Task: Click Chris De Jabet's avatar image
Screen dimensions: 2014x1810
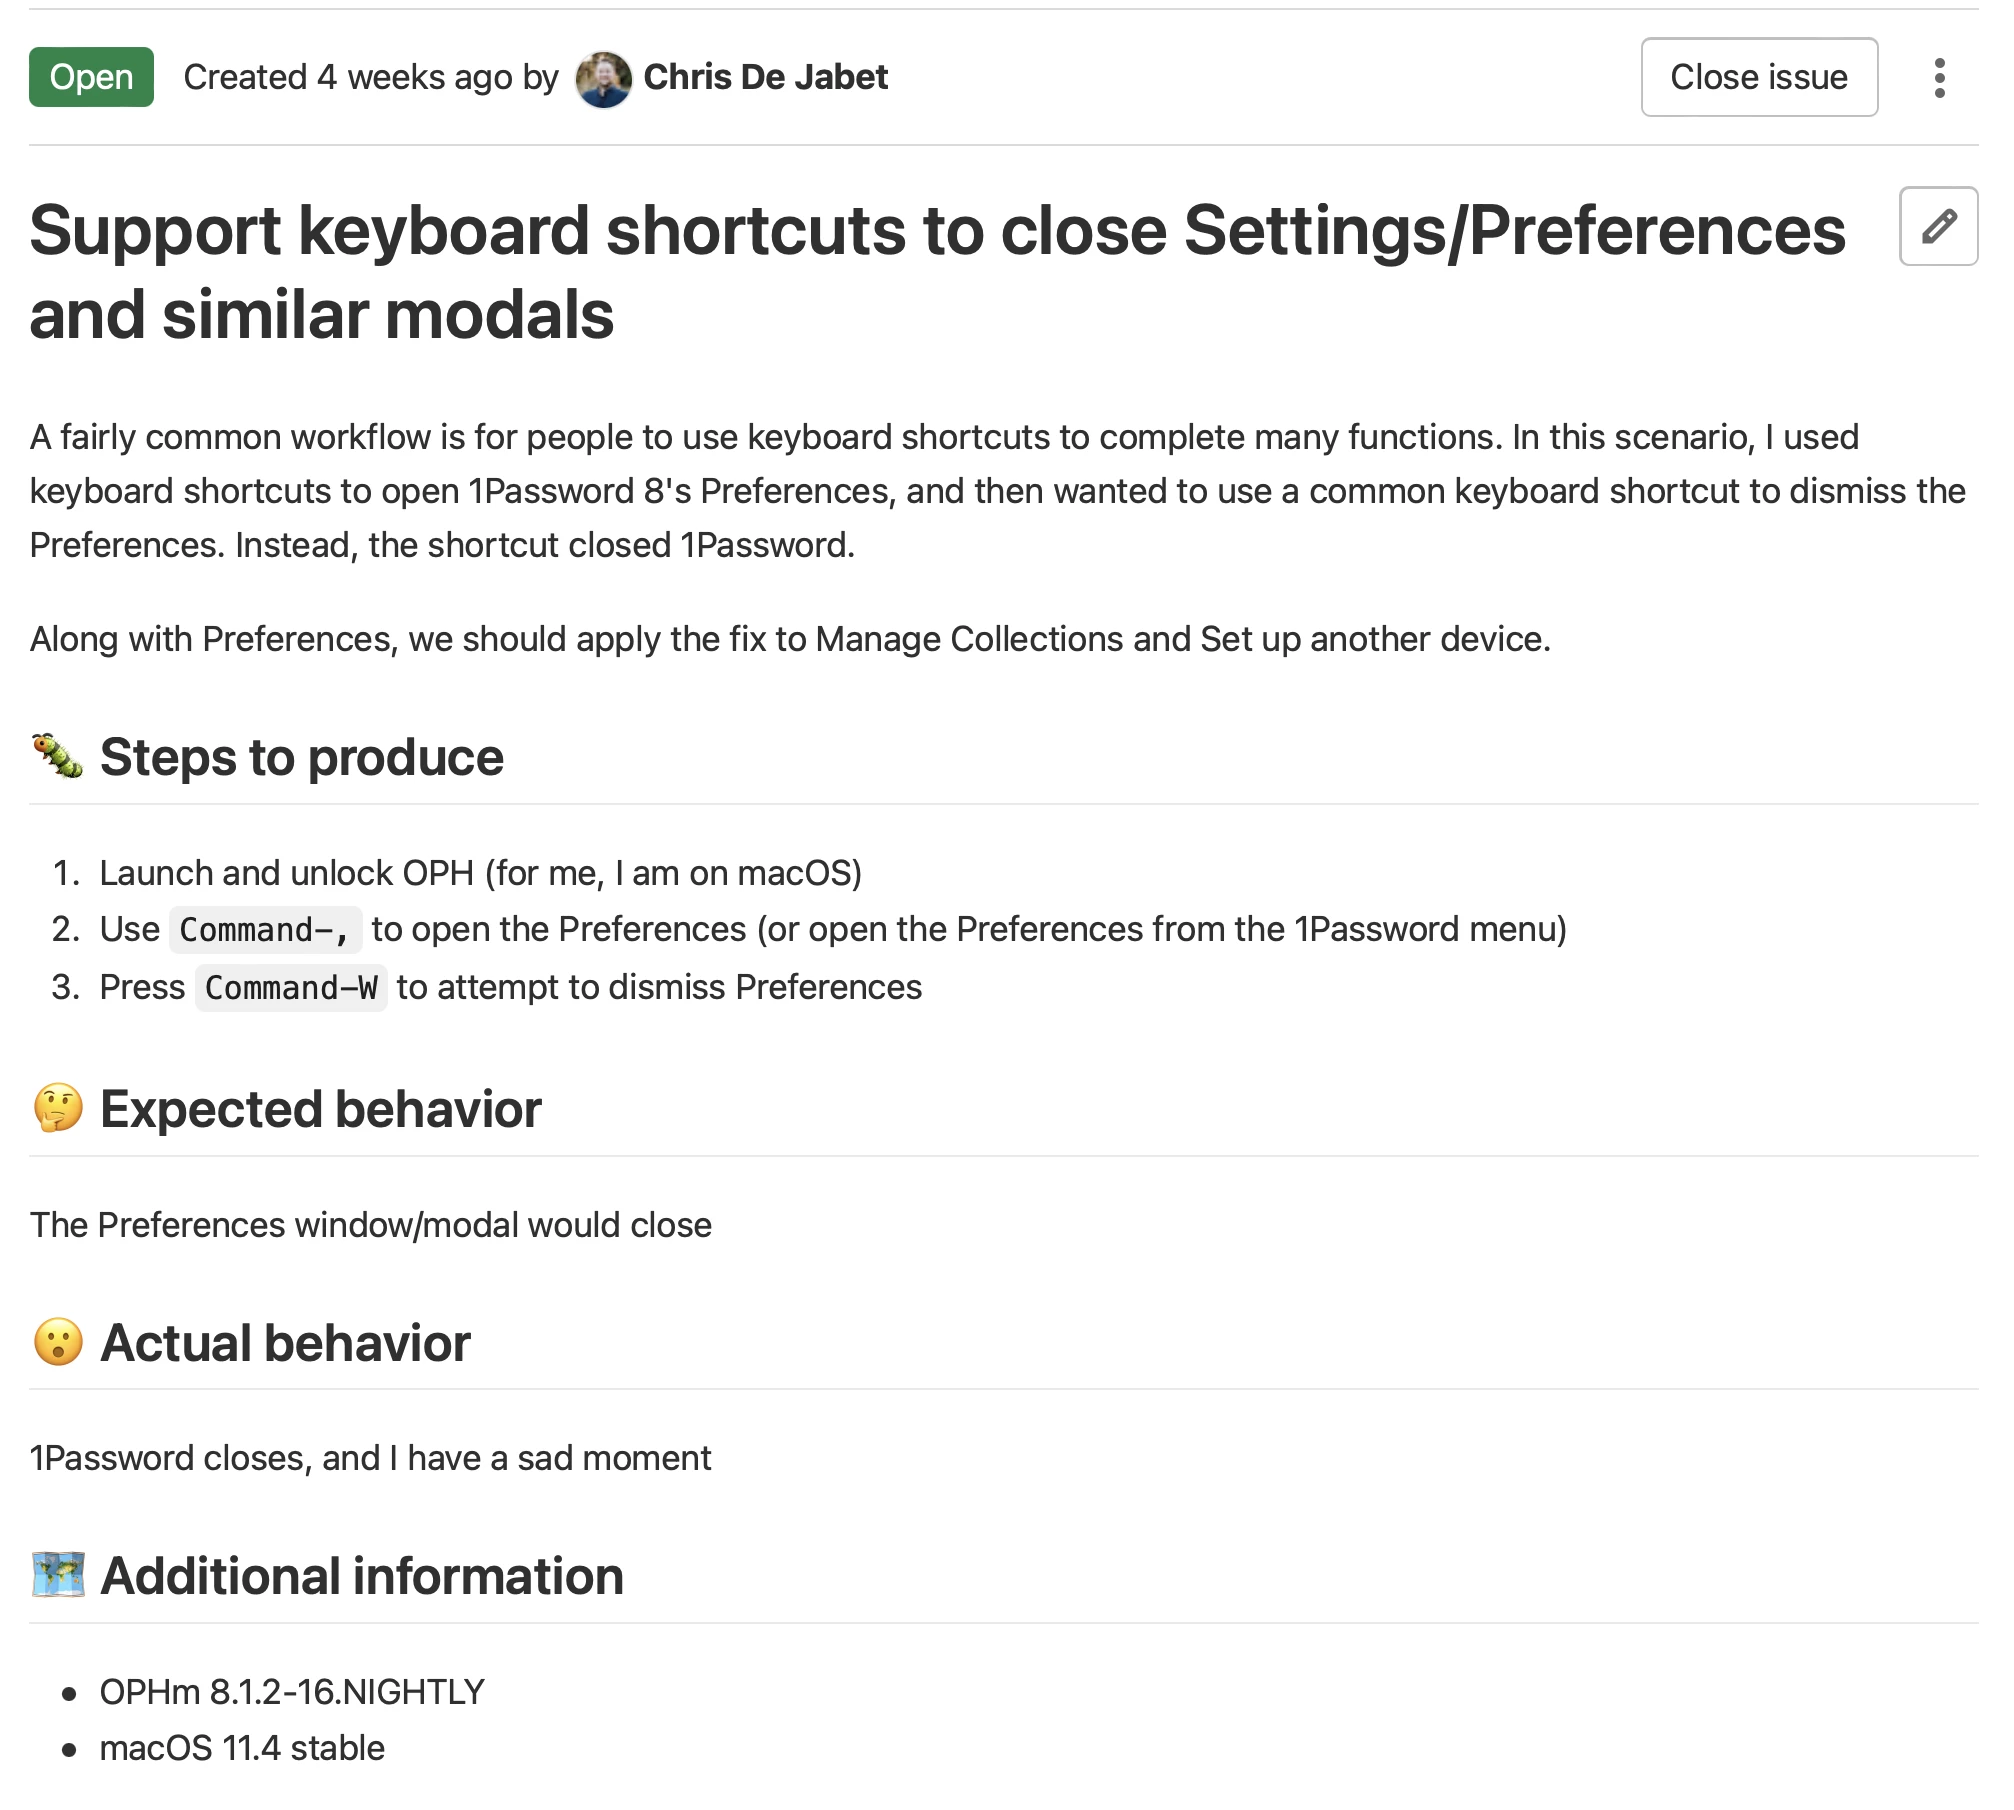Action: [603, 79]
